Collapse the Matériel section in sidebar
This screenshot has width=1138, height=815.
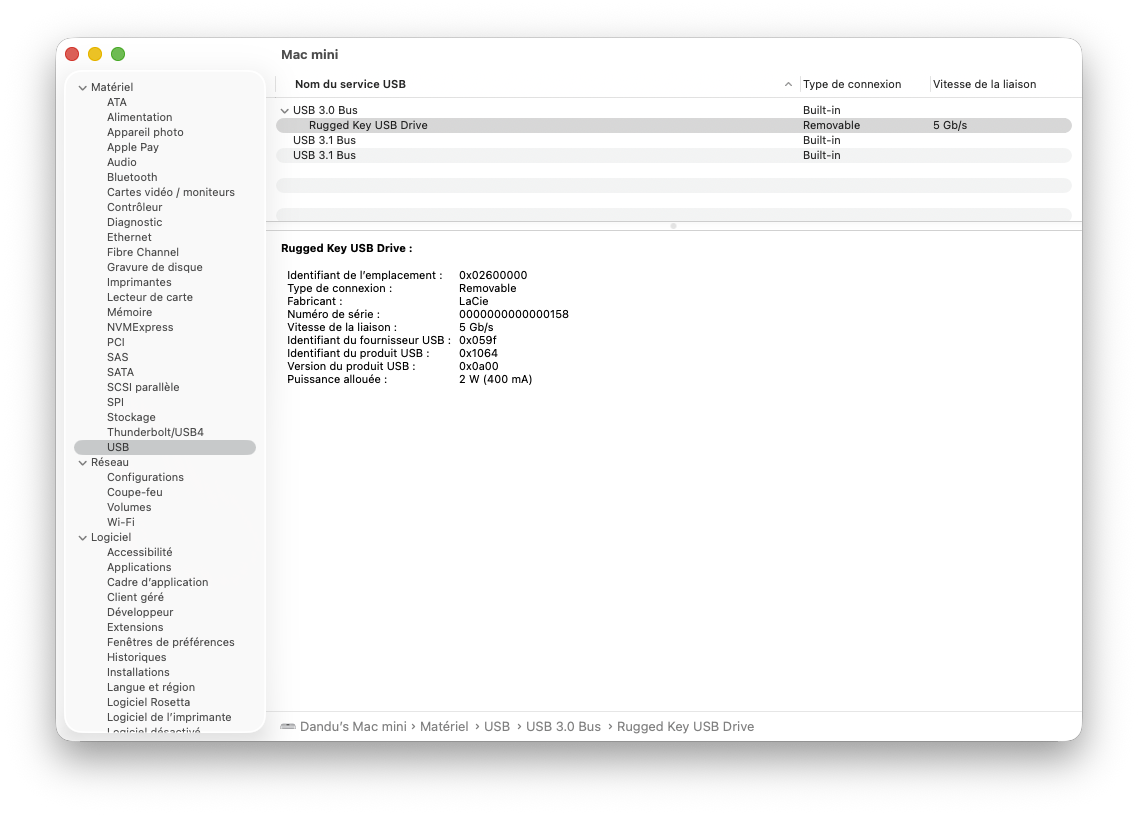(82, 88)
